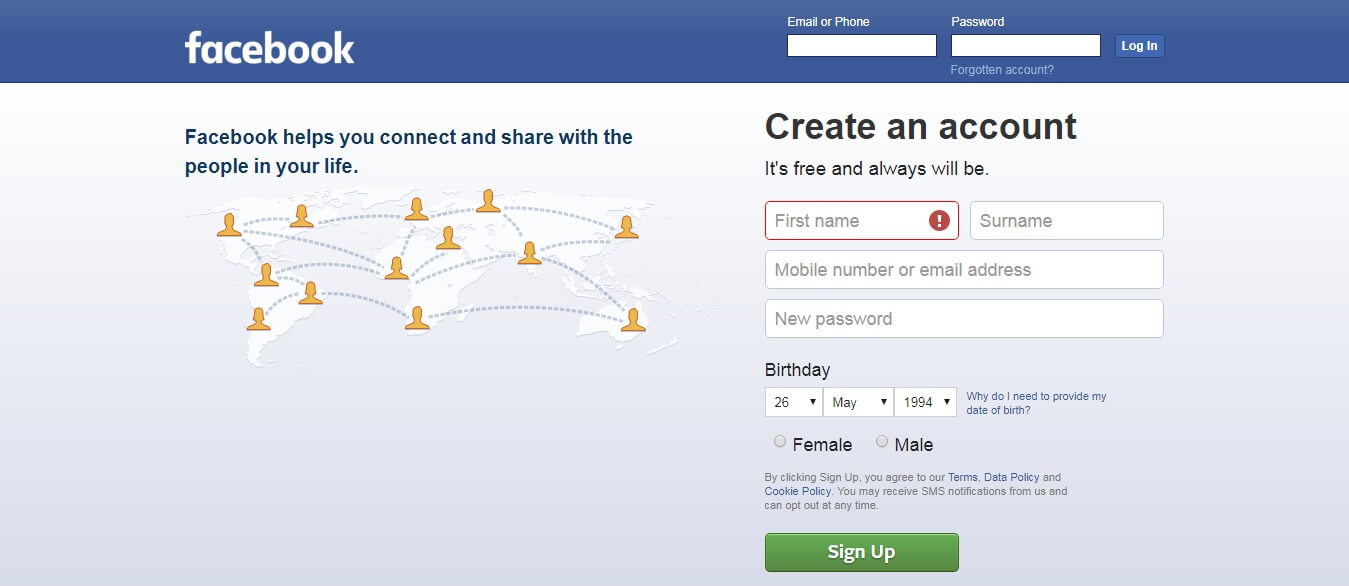Focus the Password login field

tap(1026, 46)
